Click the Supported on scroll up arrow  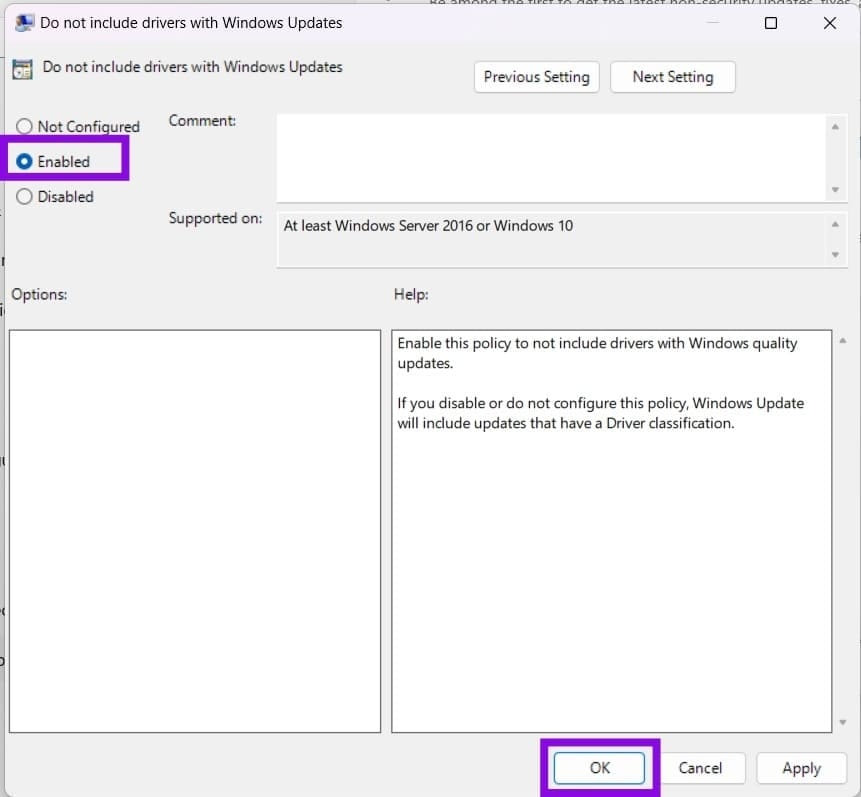coord(835,224)
